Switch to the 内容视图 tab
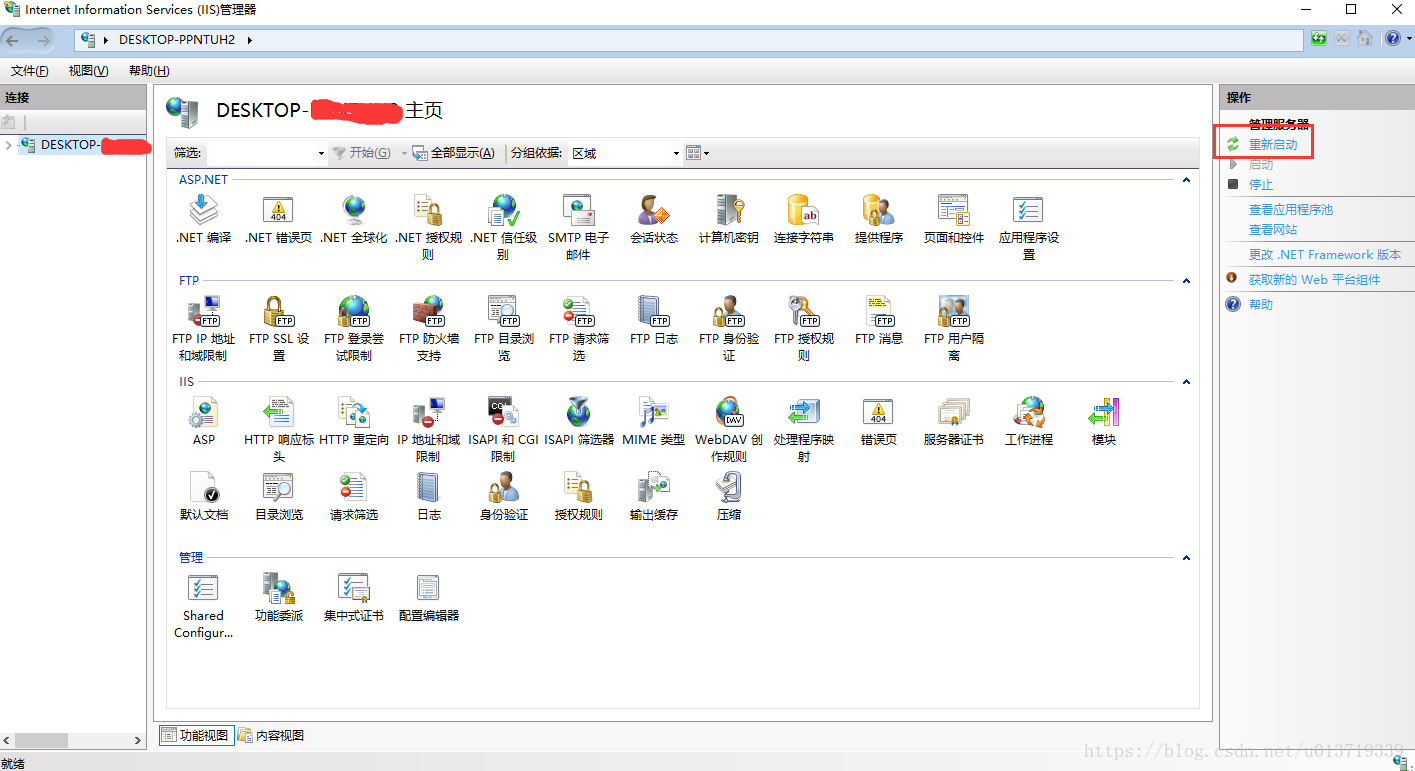The image size is (1415, 771). pos(270,736)
